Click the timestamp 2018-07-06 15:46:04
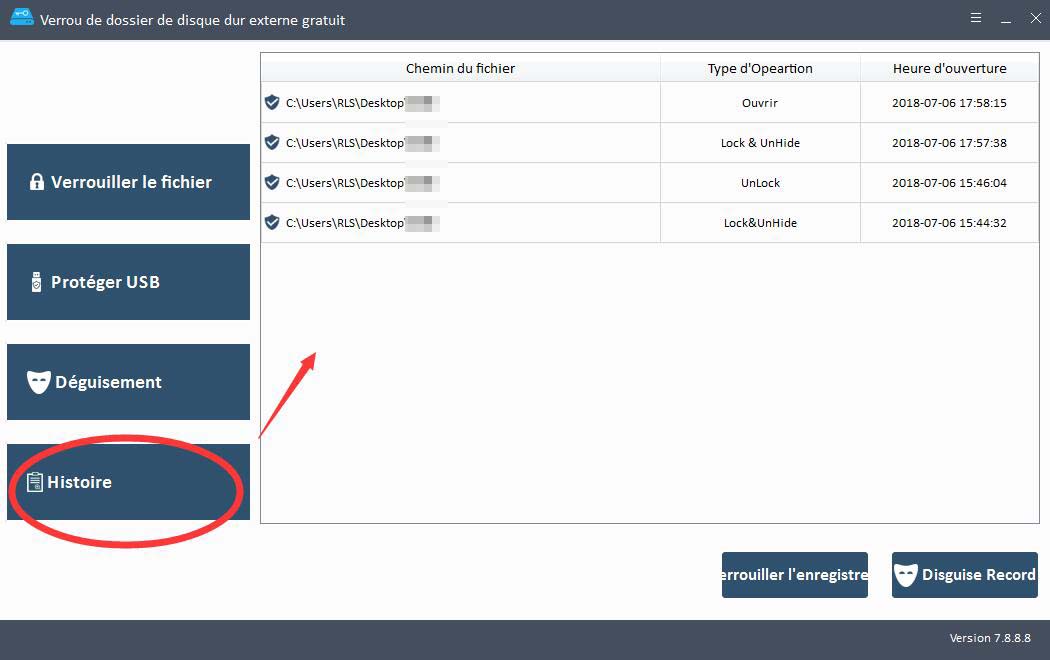The height and width of the screenshot is (660, 1050). point(950,183)
